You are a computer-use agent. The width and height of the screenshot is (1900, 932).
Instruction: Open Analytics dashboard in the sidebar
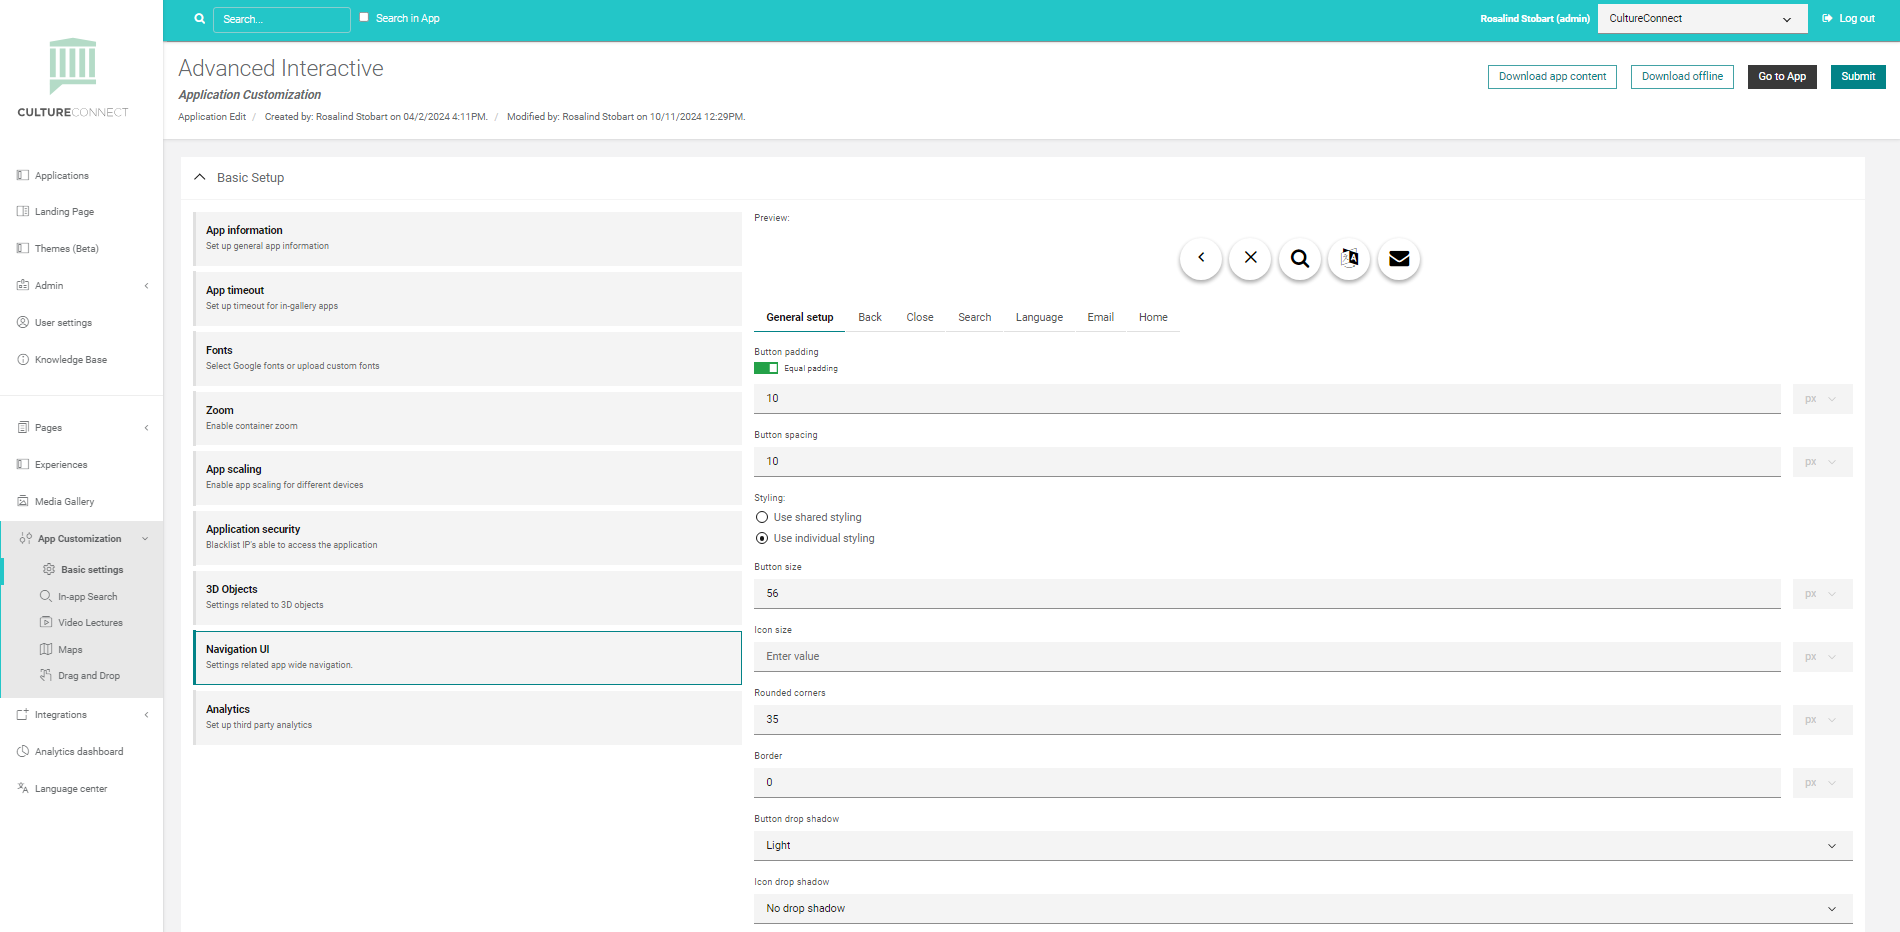pos(79,752)
